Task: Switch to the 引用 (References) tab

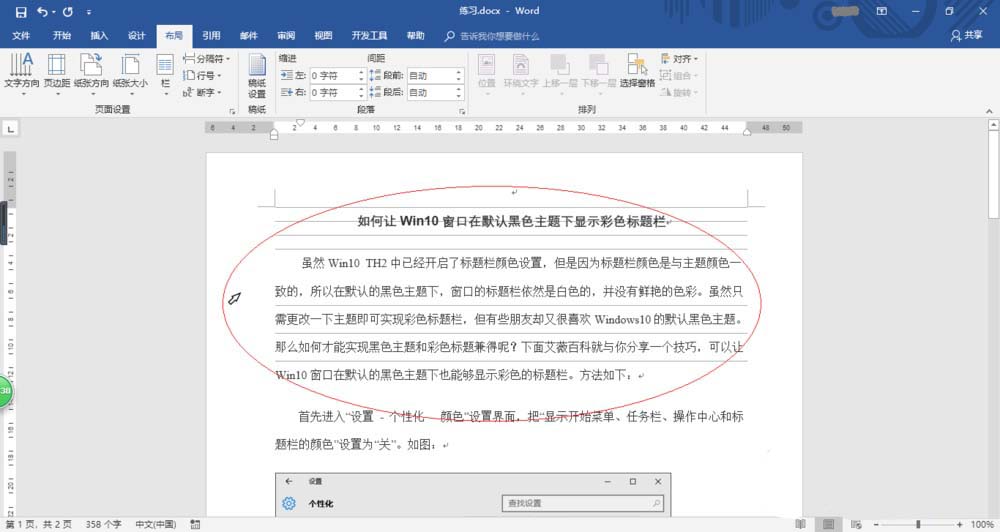Action: [x=211, y=36]
